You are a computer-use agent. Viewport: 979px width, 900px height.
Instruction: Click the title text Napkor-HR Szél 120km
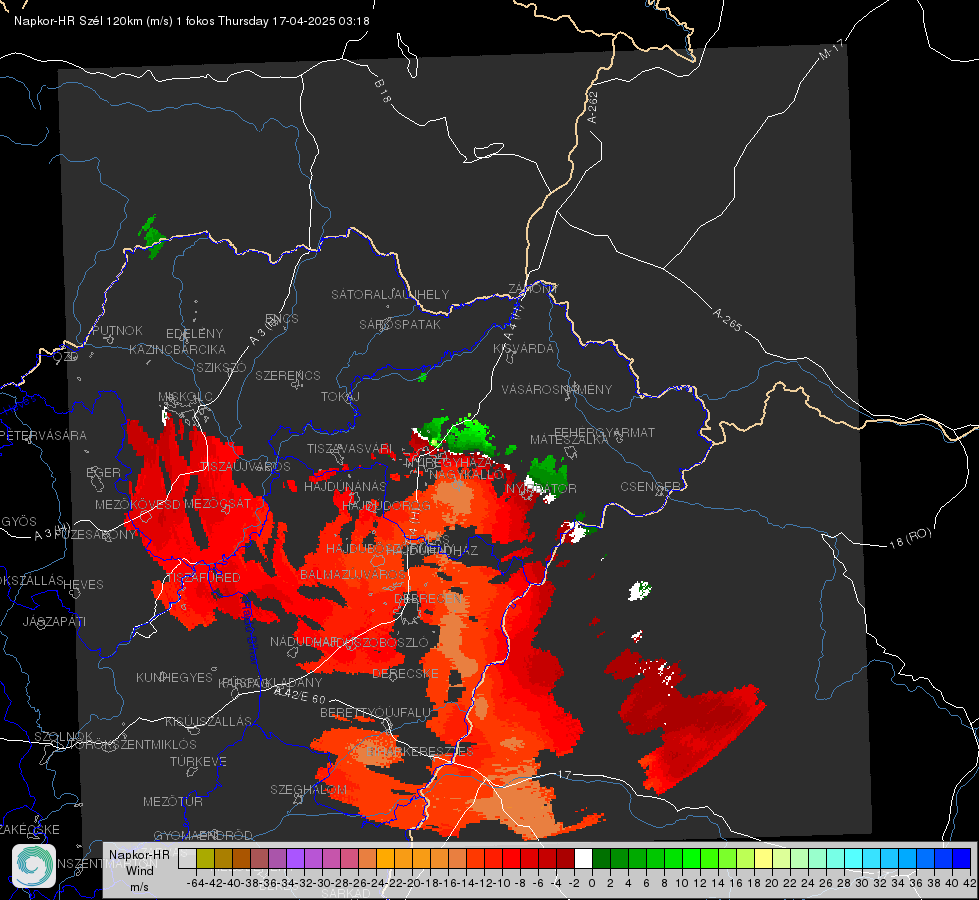[79, 21]
